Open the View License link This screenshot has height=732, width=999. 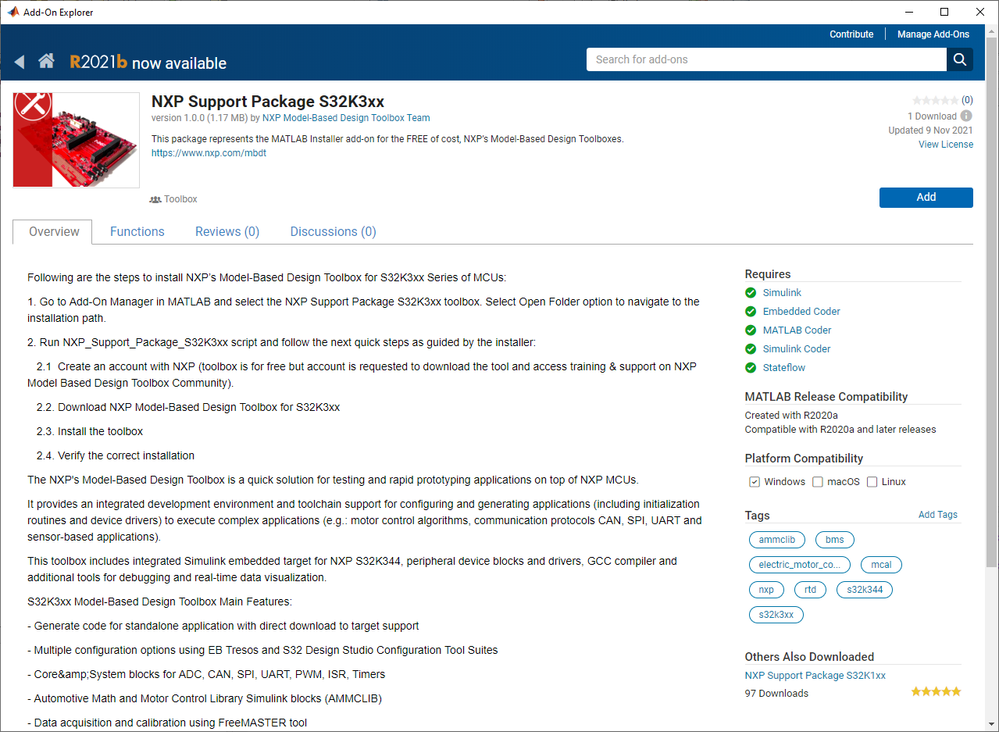(x=945, y=145)
